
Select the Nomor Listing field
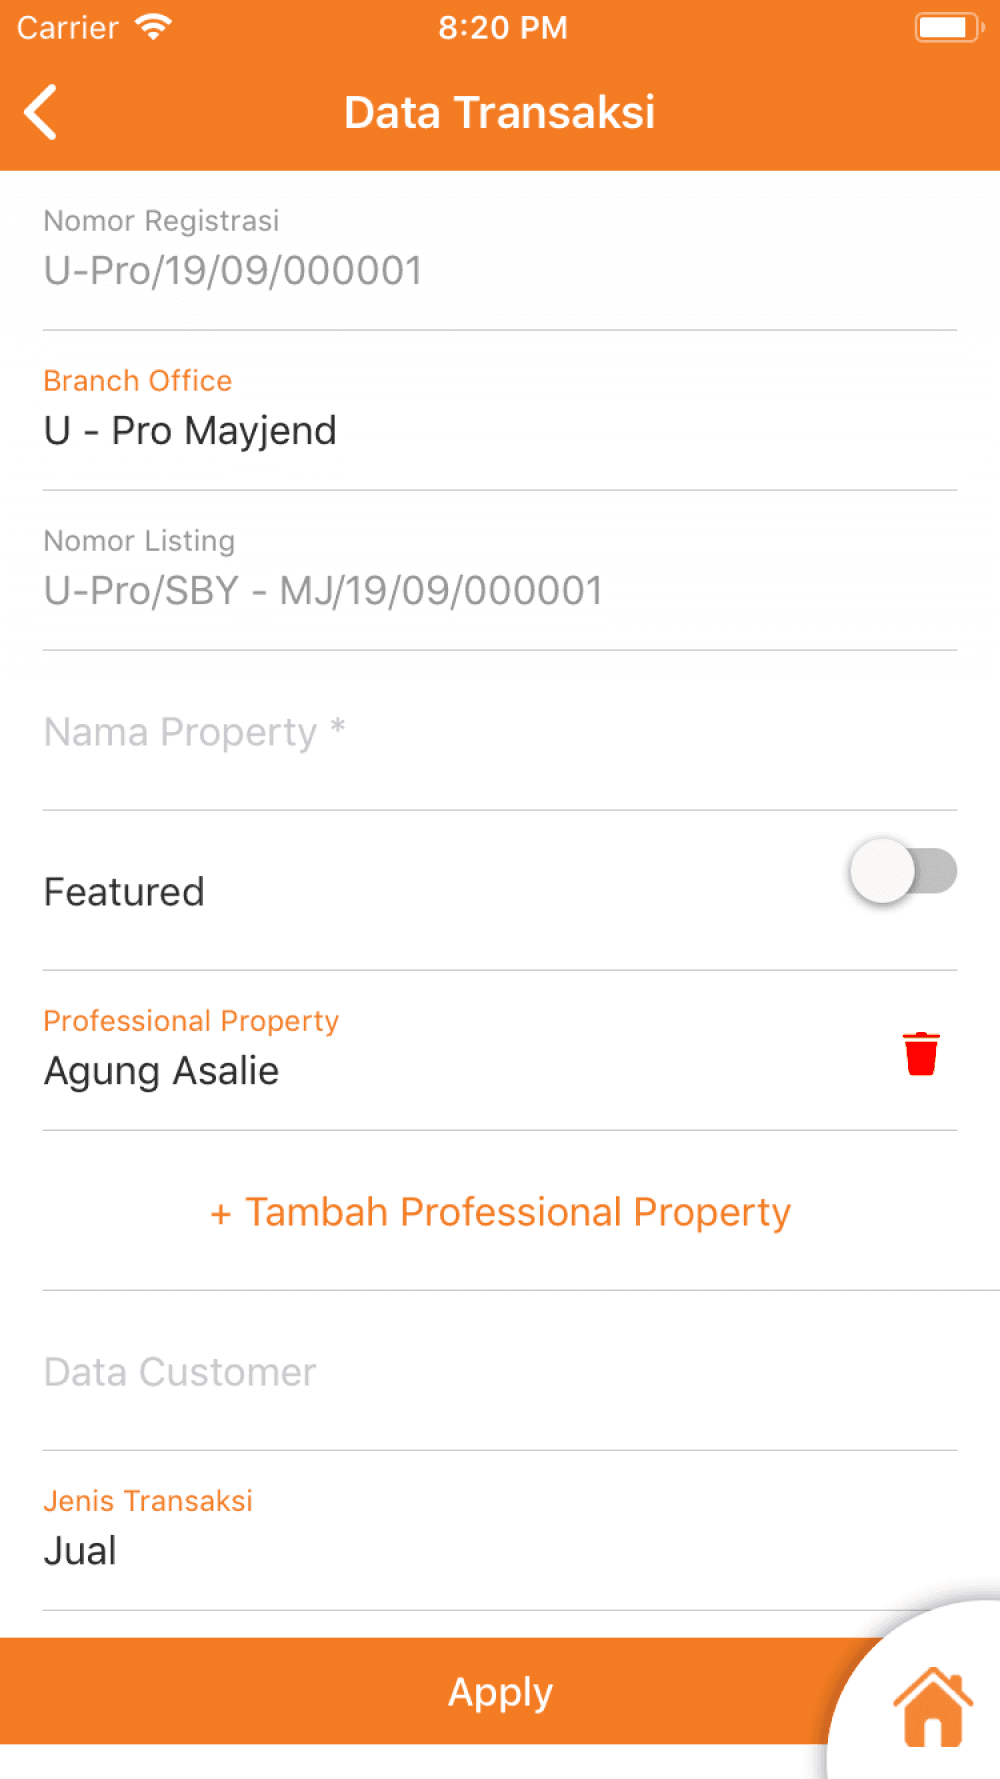500,571
